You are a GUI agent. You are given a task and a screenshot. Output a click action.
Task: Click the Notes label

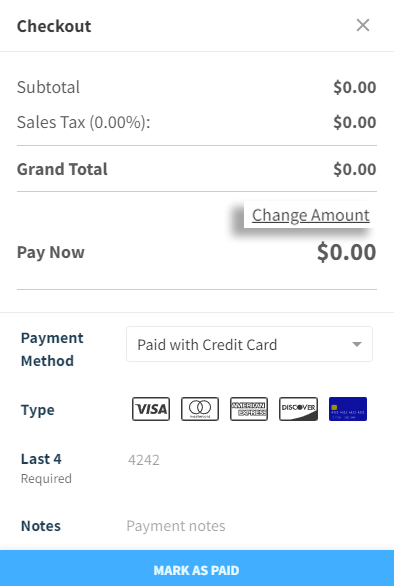(x=41, y=526)
